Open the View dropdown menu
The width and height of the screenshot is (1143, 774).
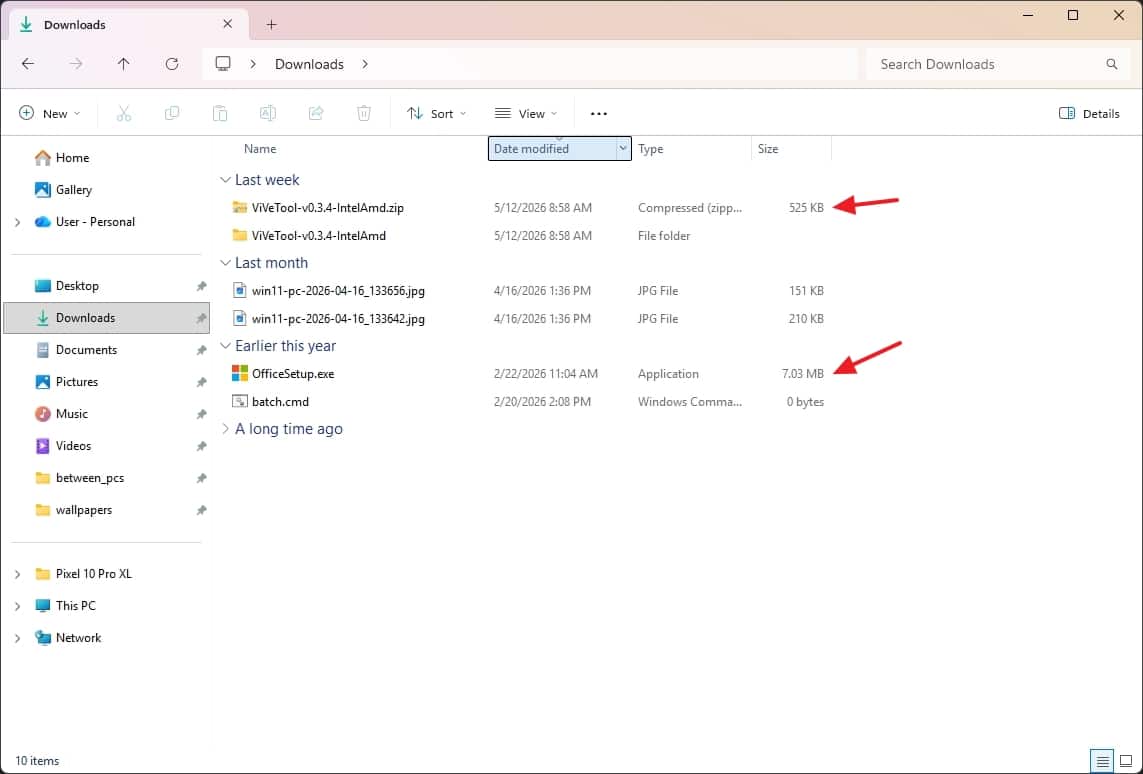click(526, 113)
